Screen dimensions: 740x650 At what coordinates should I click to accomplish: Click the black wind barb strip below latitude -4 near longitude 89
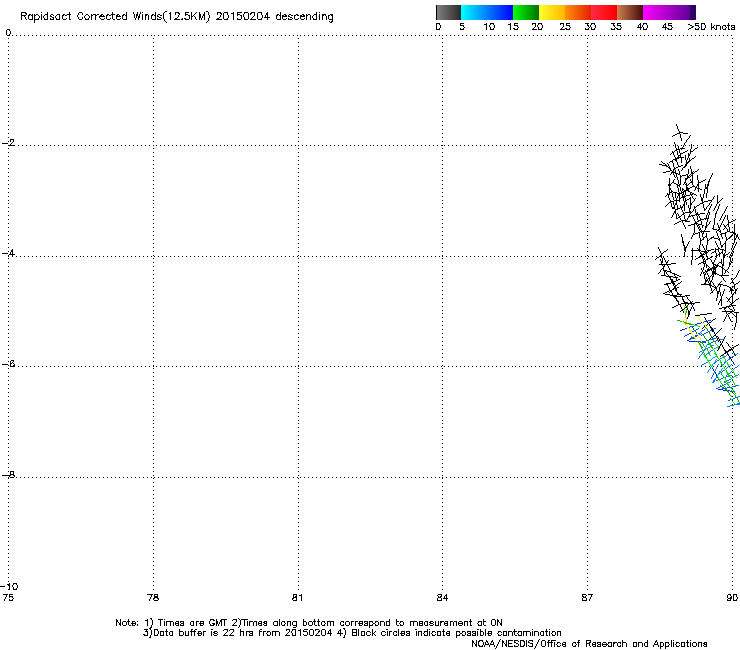coord(676,283)
